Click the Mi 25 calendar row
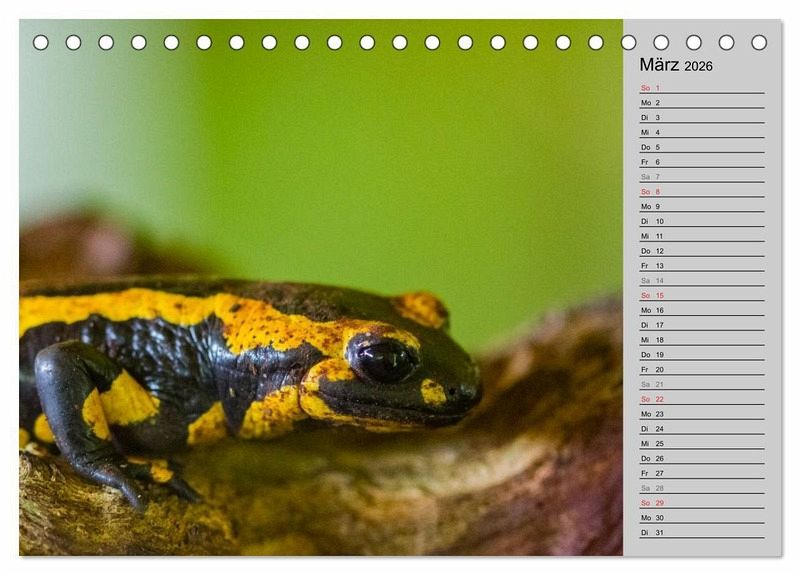This screenshot has width=800, height=575. (x=700, y=444)
